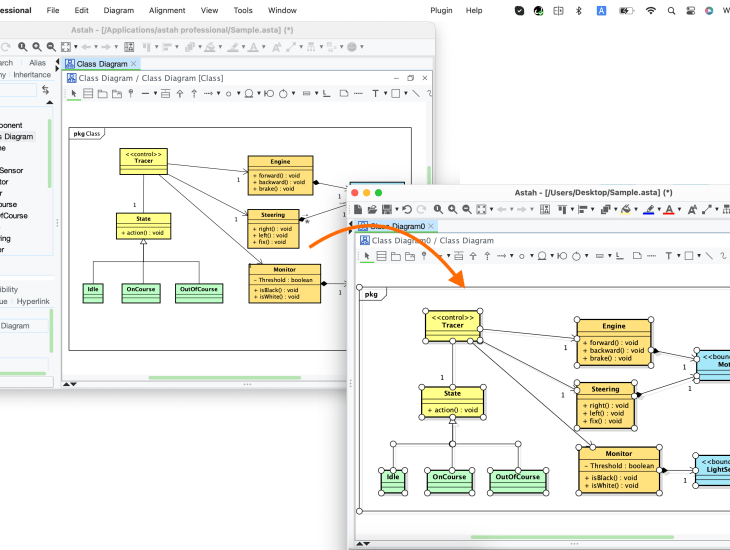Viewport: 730px width, 550px height.
Task: Activate the Select pointer tool in front toolbar
Action: point(366,256)
